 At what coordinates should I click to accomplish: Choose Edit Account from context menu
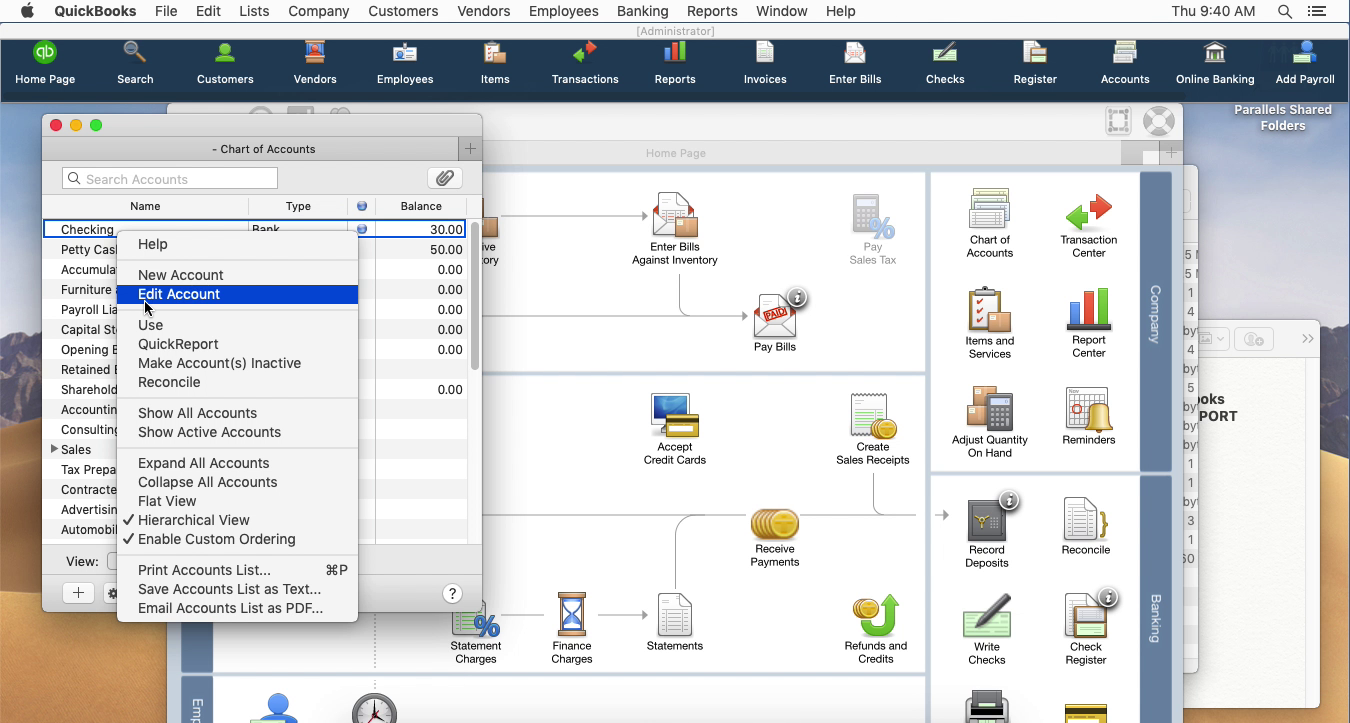(237, 294)
